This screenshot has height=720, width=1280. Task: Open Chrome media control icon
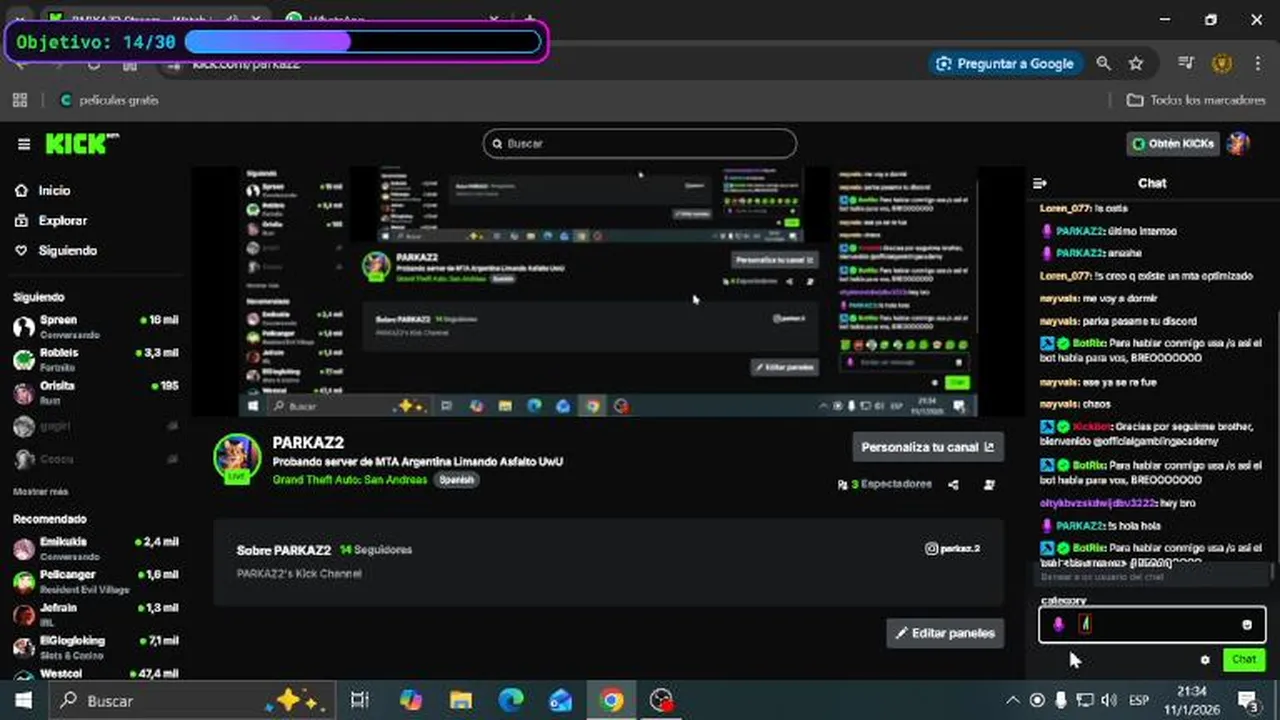pos(1187,63)
